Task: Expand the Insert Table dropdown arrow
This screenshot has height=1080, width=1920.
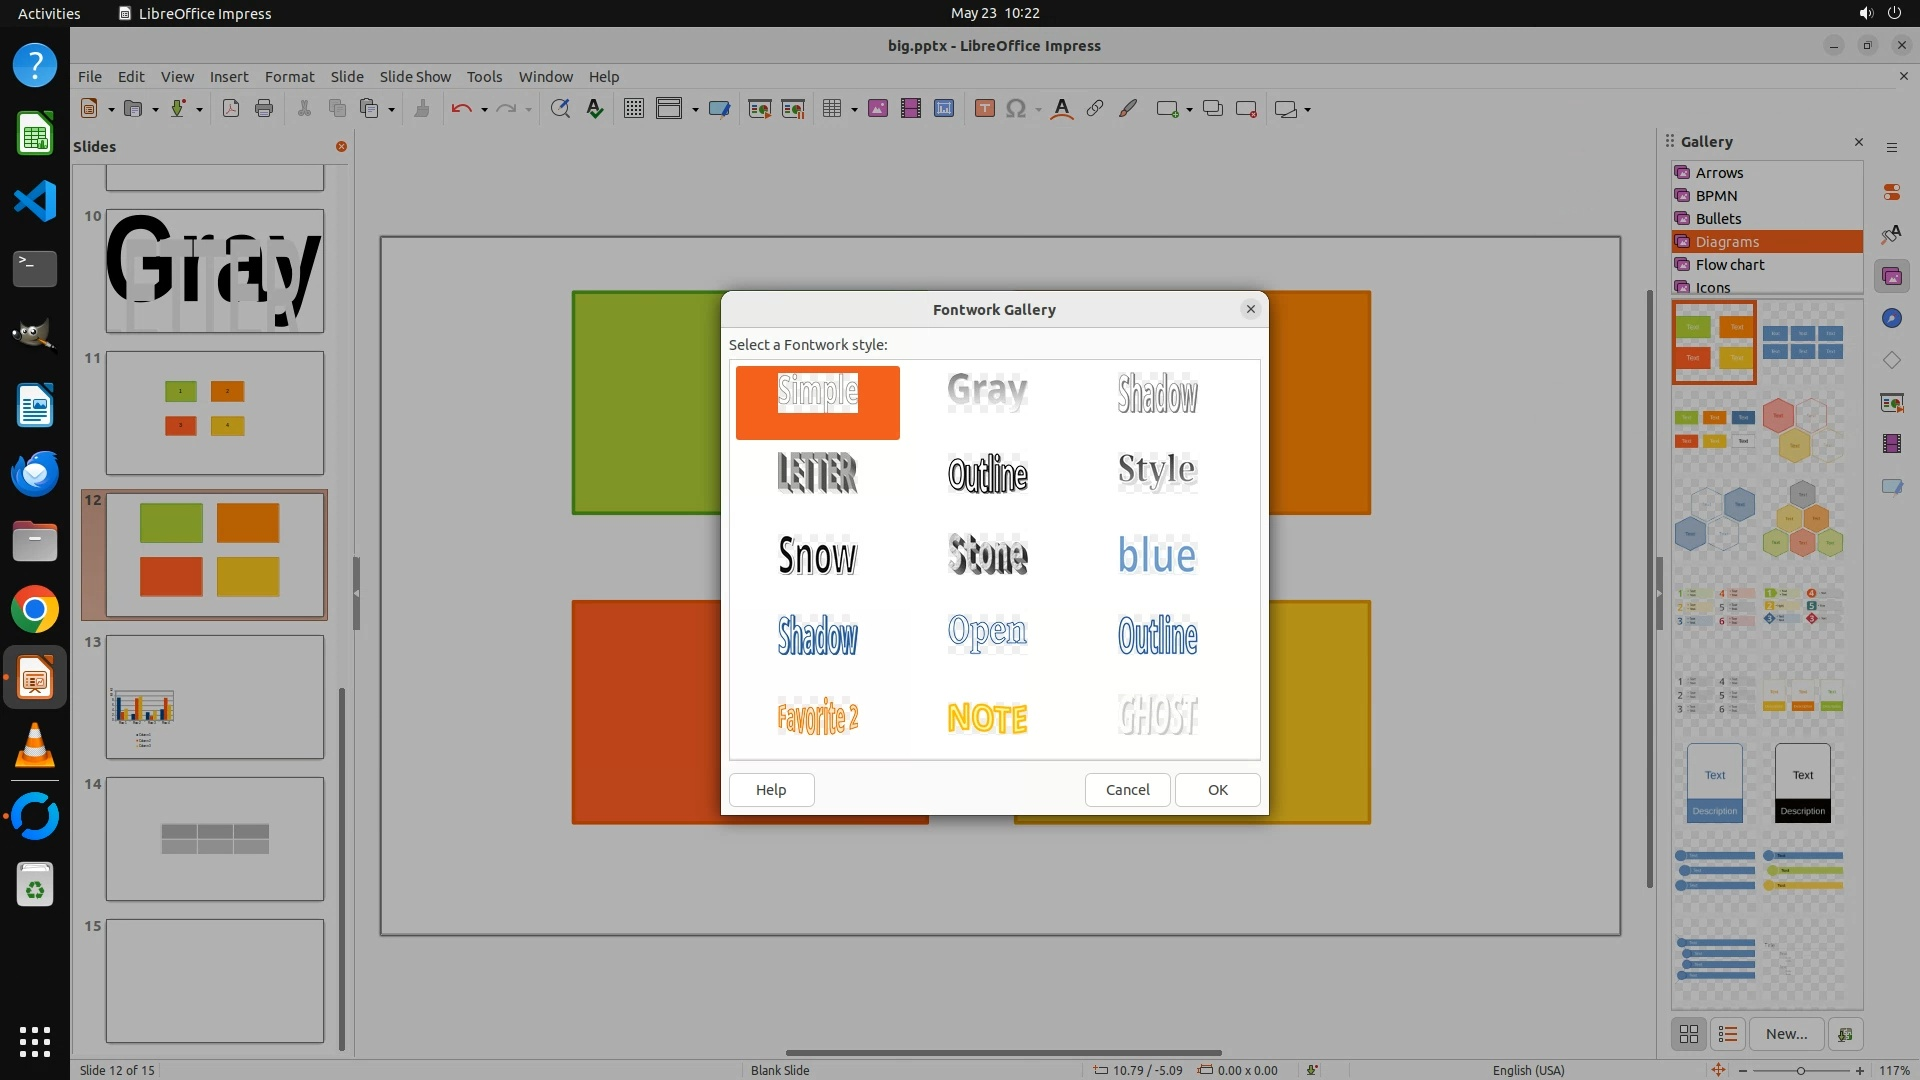Action: point(854,109)
